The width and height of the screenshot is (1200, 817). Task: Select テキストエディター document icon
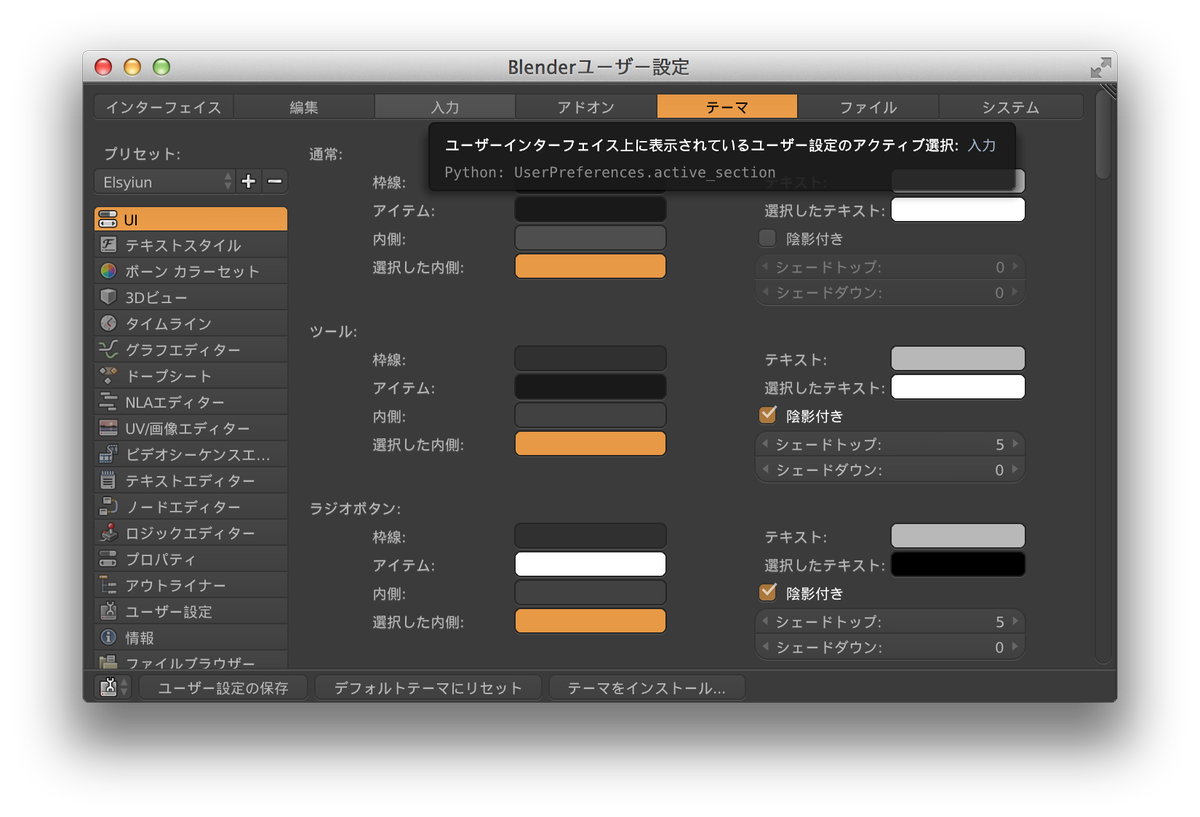tap(108, 480)
